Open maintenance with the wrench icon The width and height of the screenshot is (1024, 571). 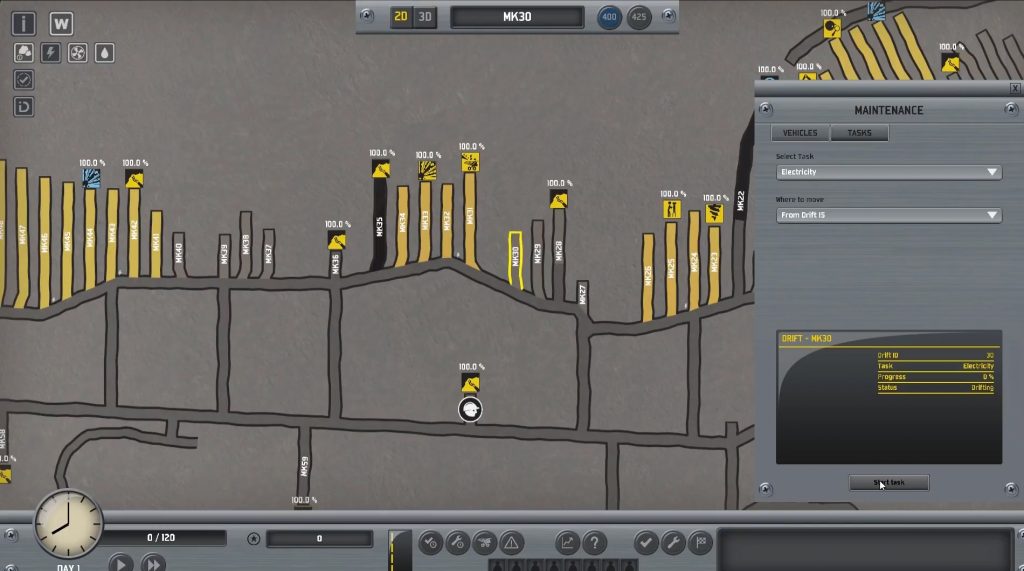(x=673, y=542)
